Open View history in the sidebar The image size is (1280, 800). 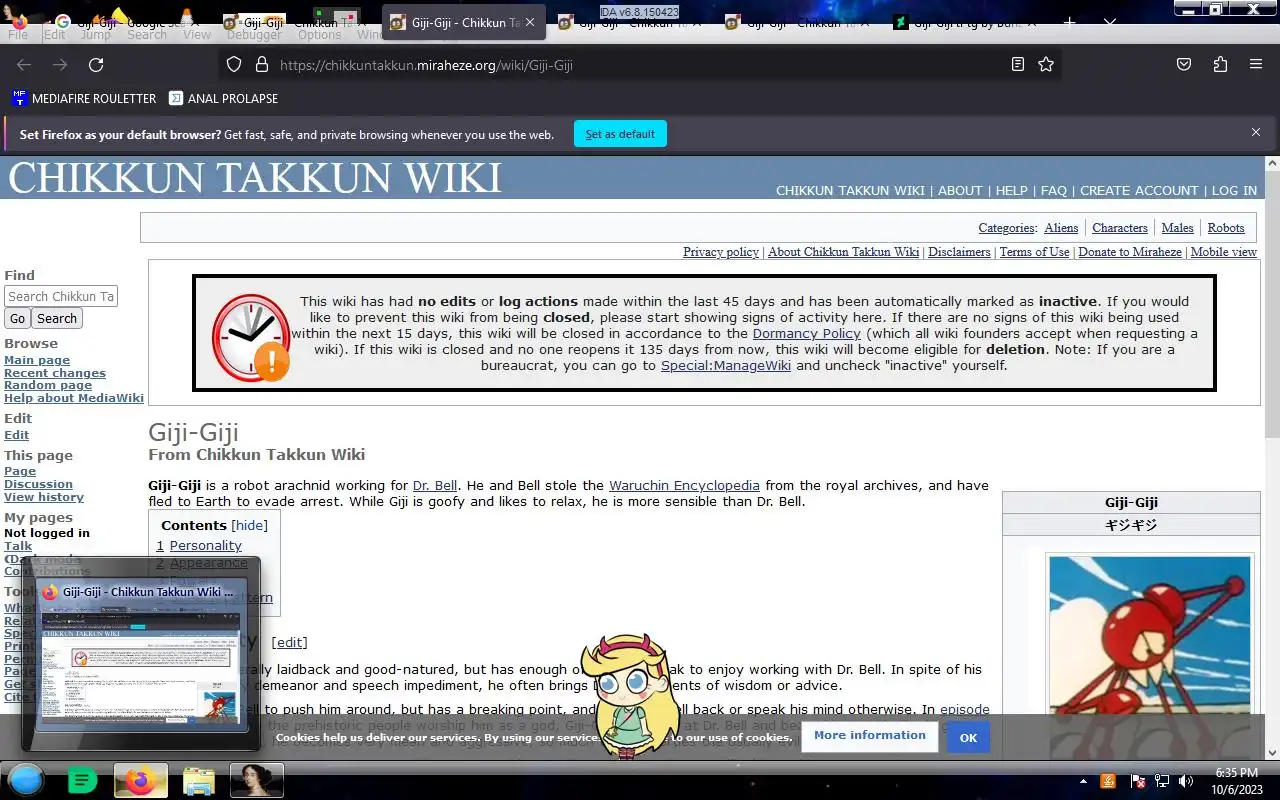(44, 497)
